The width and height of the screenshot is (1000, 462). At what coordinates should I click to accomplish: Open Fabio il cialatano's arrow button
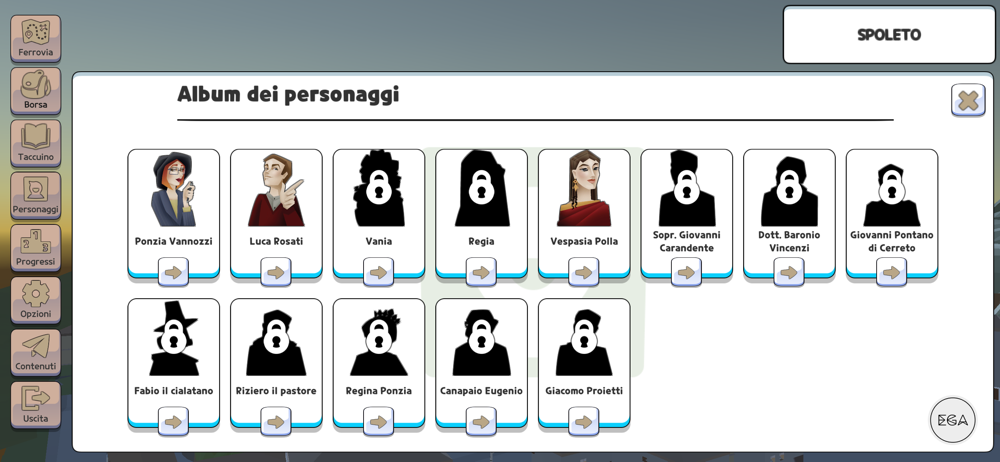tap(173, 422)
